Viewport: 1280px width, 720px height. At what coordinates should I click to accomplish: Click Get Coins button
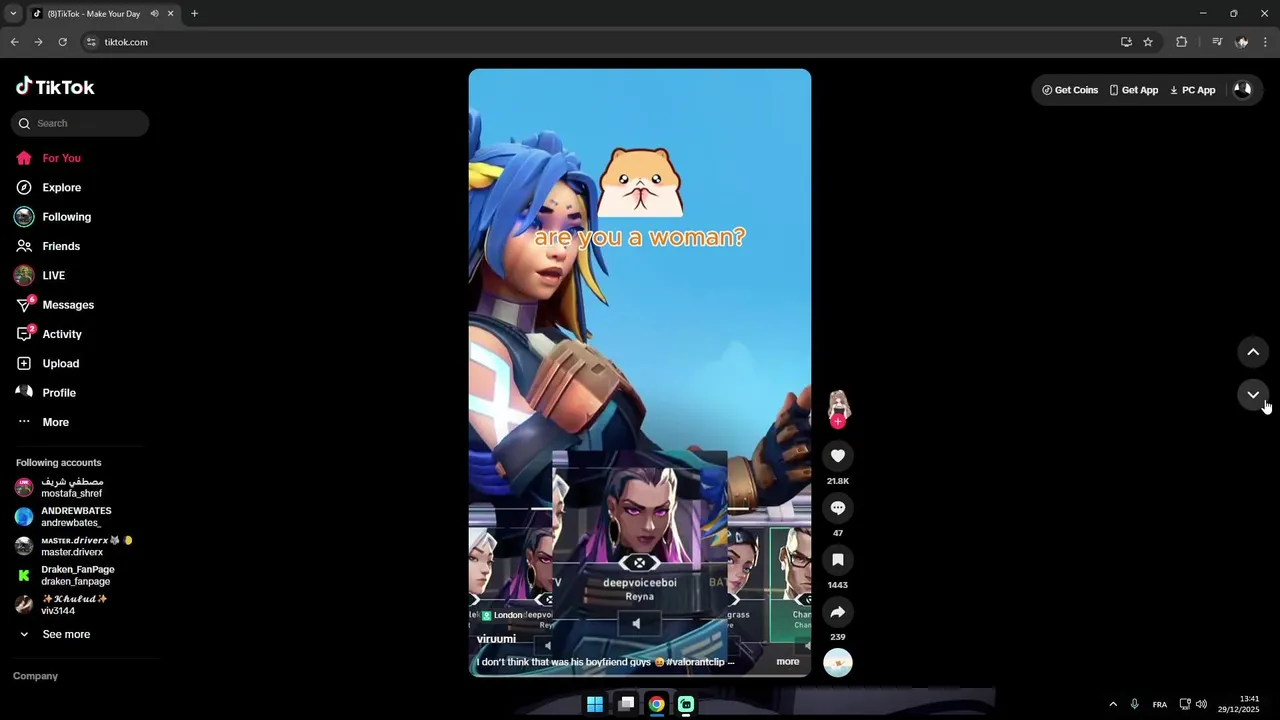[1070, 90]
